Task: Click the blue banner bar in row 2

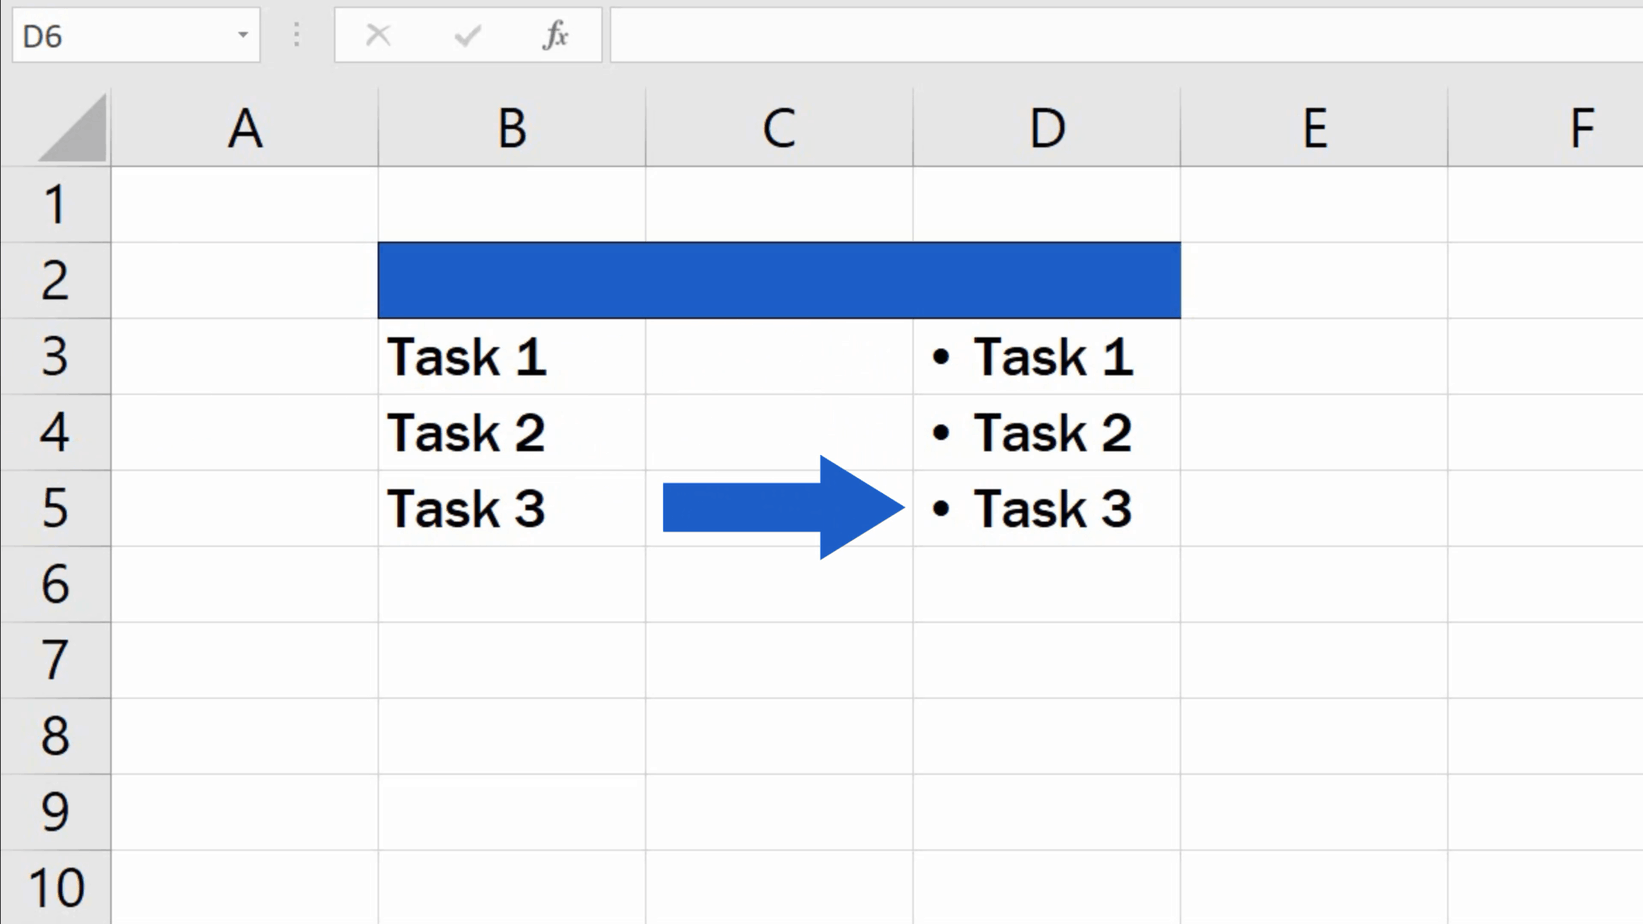Action: [x=779, y=280]
